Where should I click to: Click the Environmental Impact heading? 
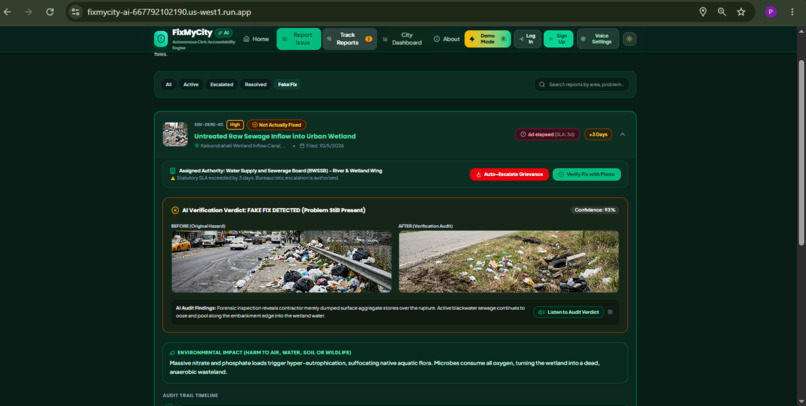(x=264, y=353)
